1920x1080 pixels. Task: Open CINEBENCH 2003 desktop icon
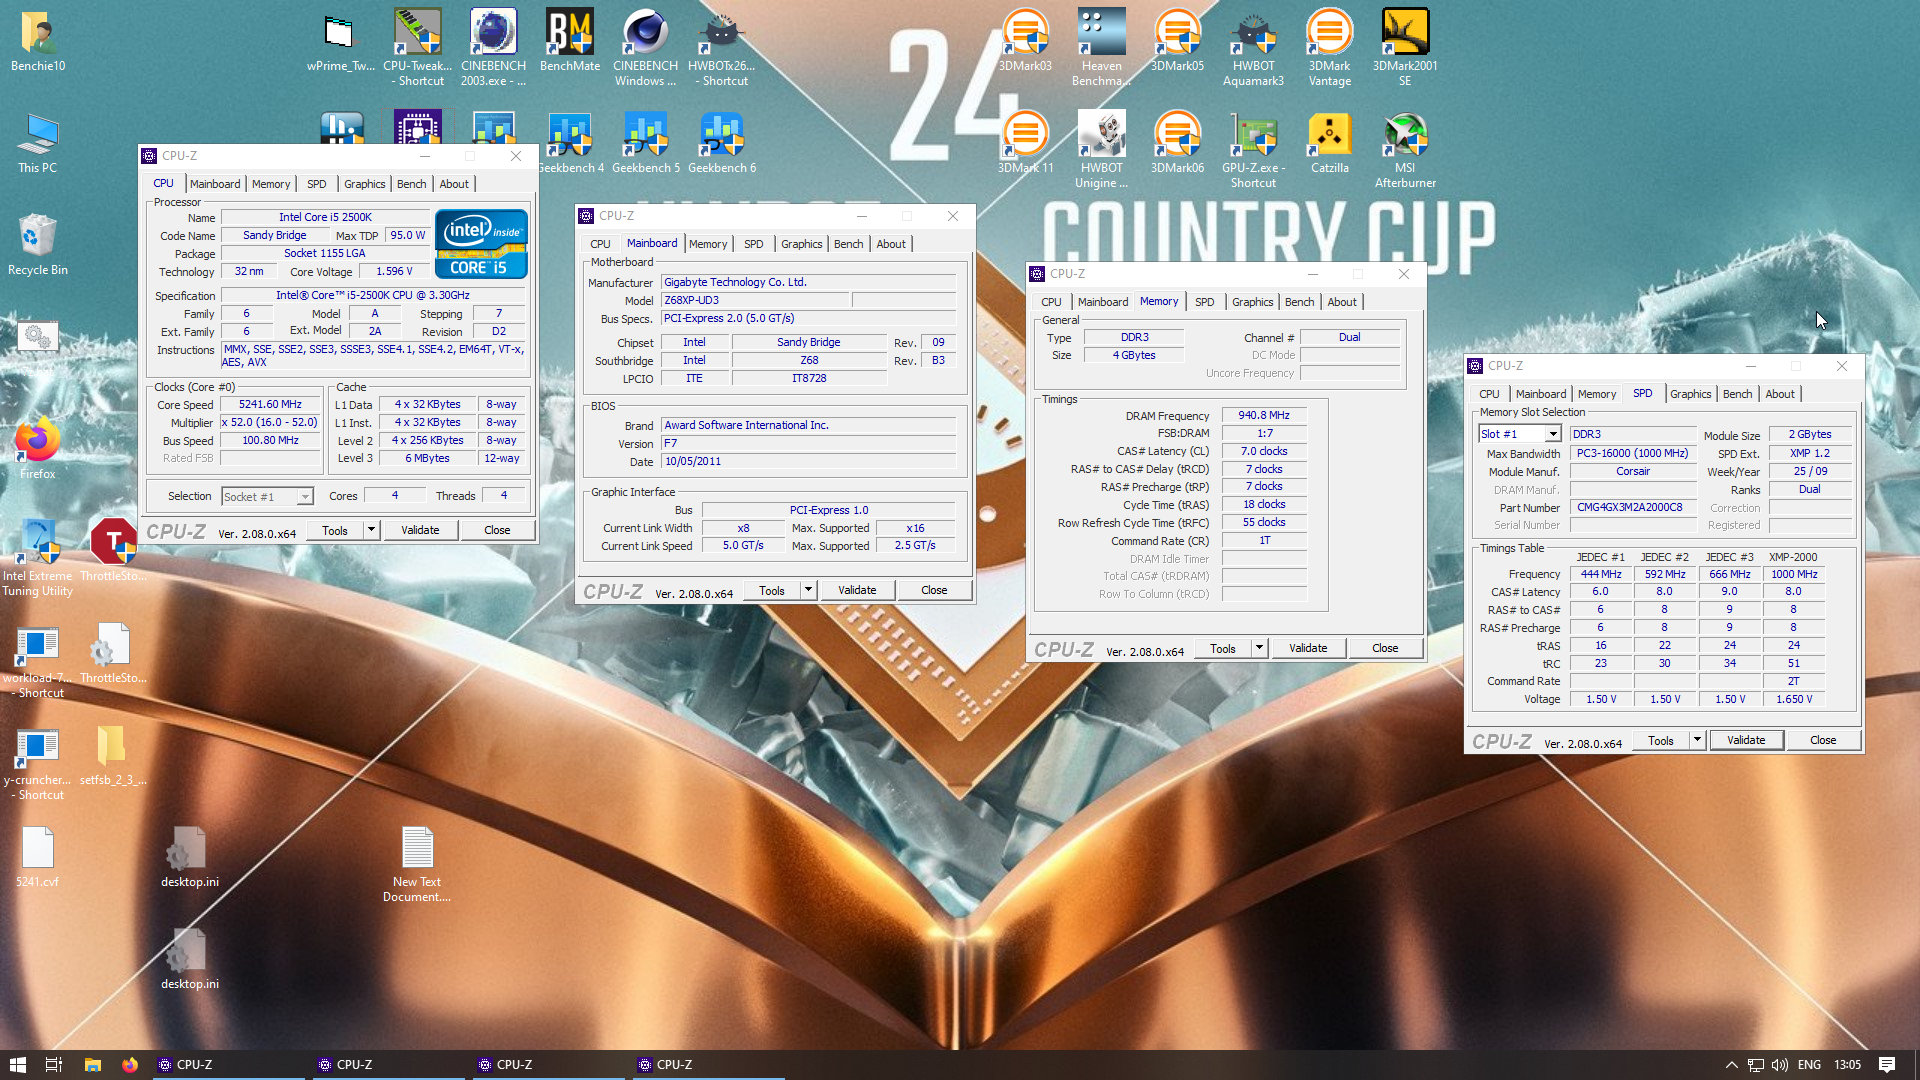(x=493, y=33)
